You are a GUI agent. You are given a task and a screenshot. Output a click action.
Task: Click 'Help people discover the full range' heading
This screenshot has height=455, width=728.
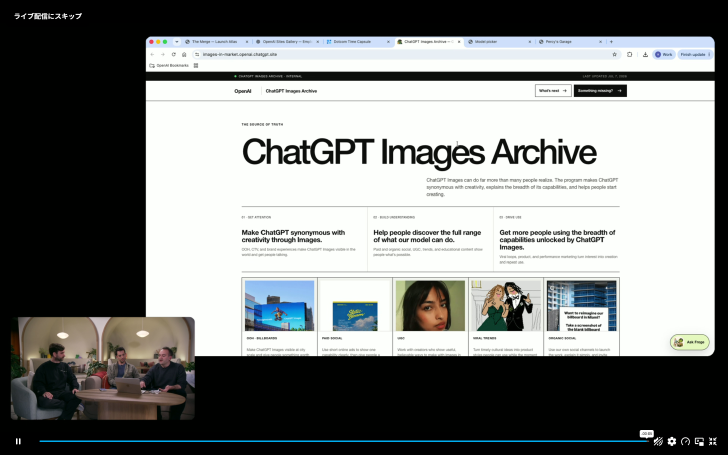427,236
